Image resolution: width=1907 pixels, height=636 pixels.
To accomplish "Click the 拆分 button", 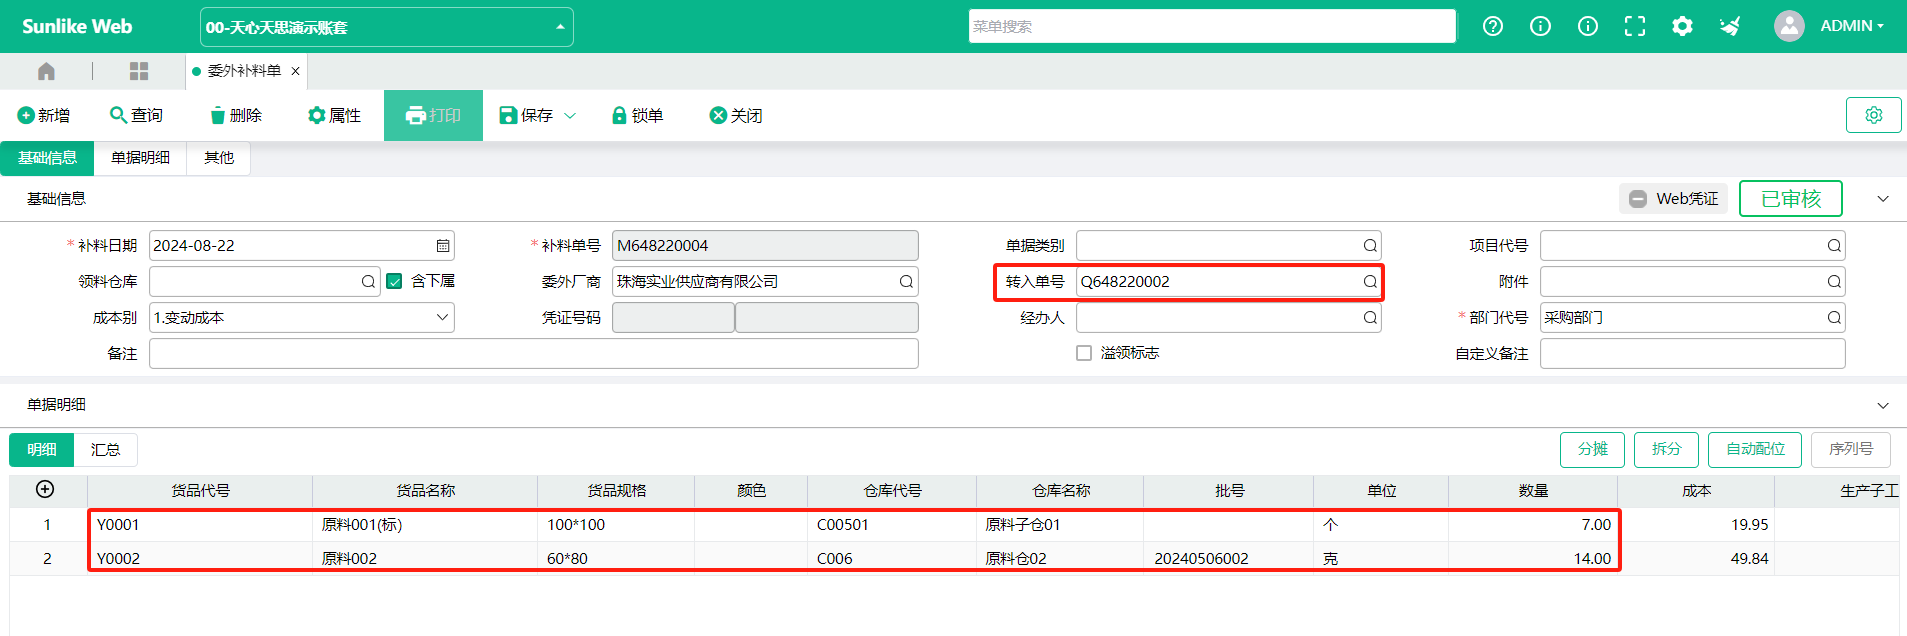I will pyautogui.click(x=1666, y=450).
